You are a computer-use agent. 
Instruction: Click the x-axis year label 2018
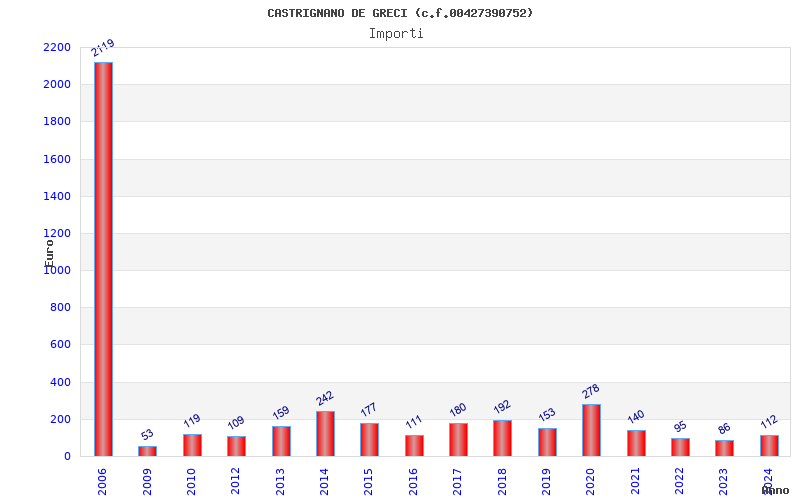(502, 482)
